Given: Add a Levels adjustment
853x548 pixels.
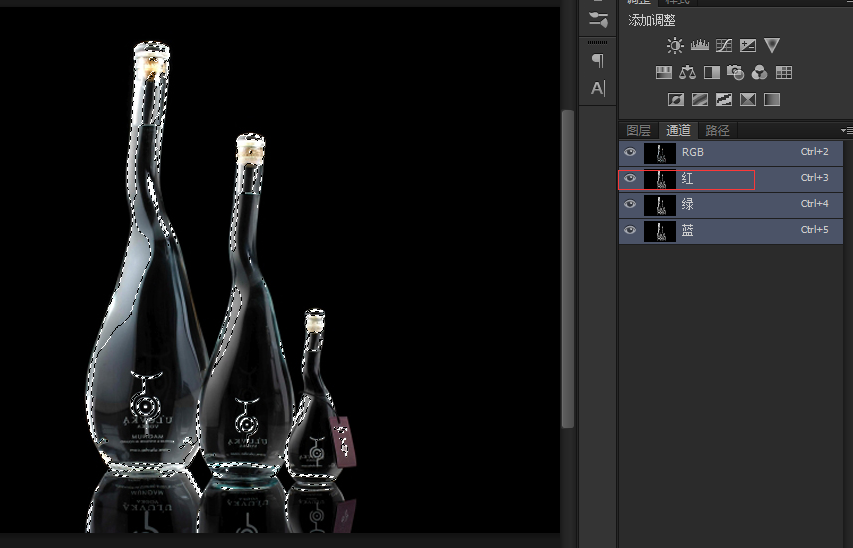Looking at the screenshot, I should 700,45.
